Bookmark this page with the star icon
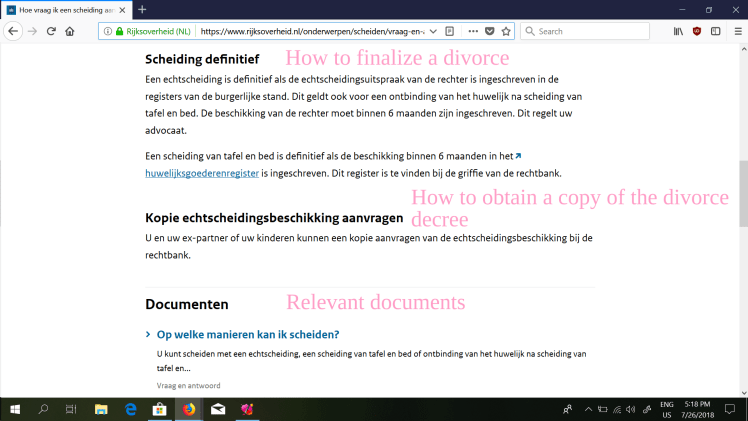Image resolution: width=748 pixels, height=421 pixels. point(506,31)
